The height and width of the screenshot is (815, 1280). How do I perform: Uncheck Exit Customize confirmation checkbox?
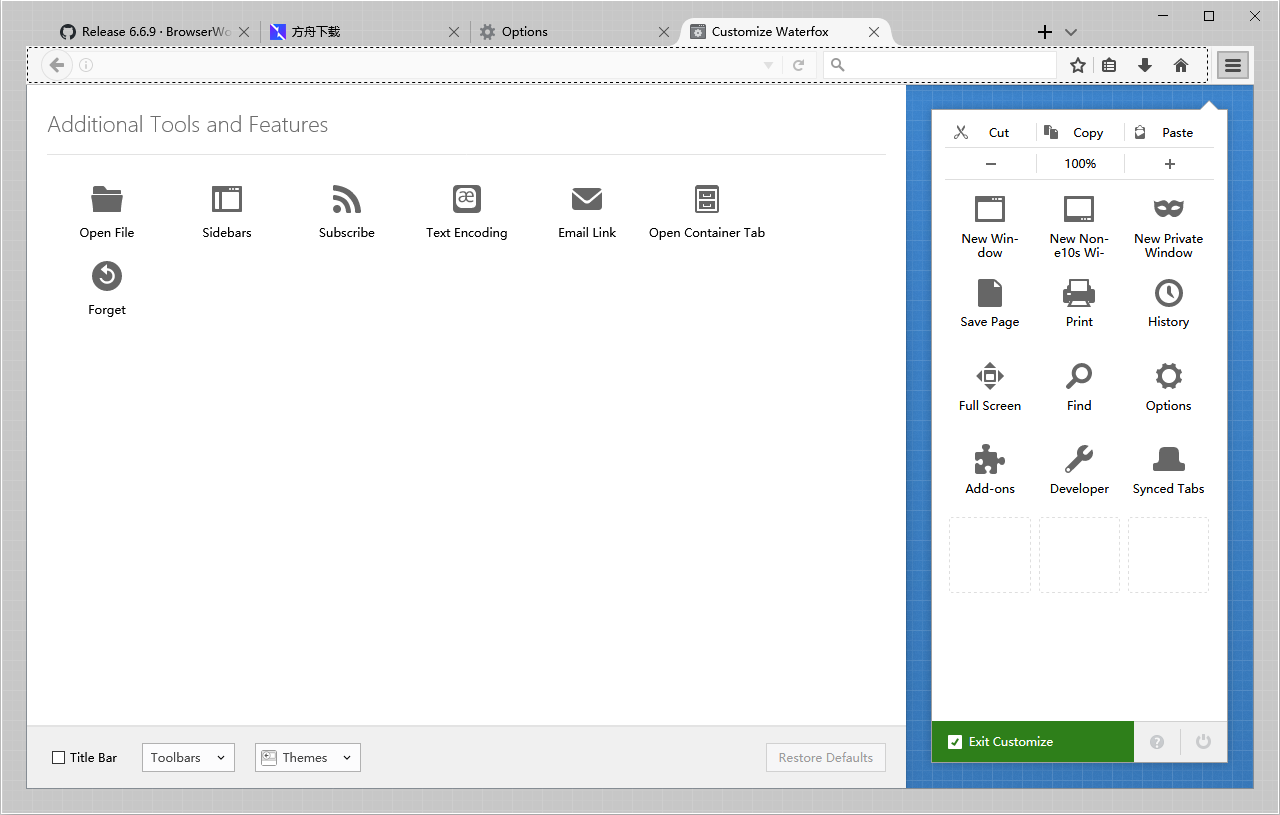point(955,741)
